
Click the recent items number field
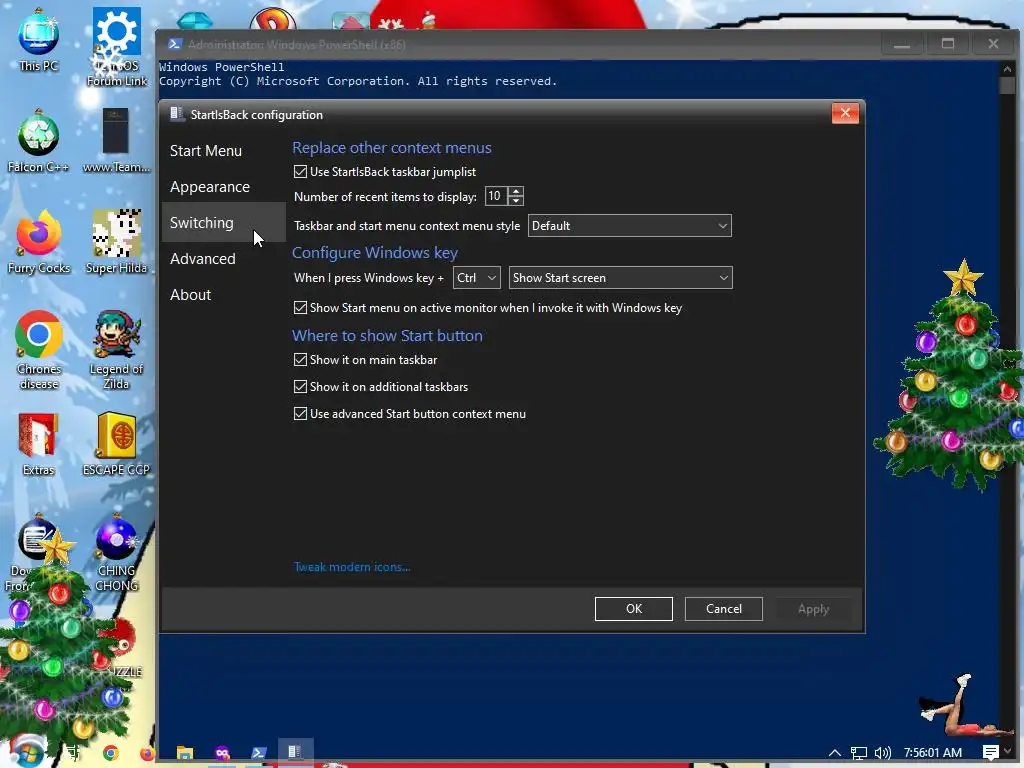pyautogui.click(x=496, y=196)
